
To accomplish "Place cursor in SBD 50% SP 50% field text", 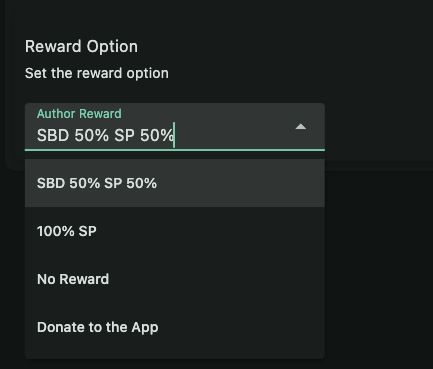I will pos(105,135).
